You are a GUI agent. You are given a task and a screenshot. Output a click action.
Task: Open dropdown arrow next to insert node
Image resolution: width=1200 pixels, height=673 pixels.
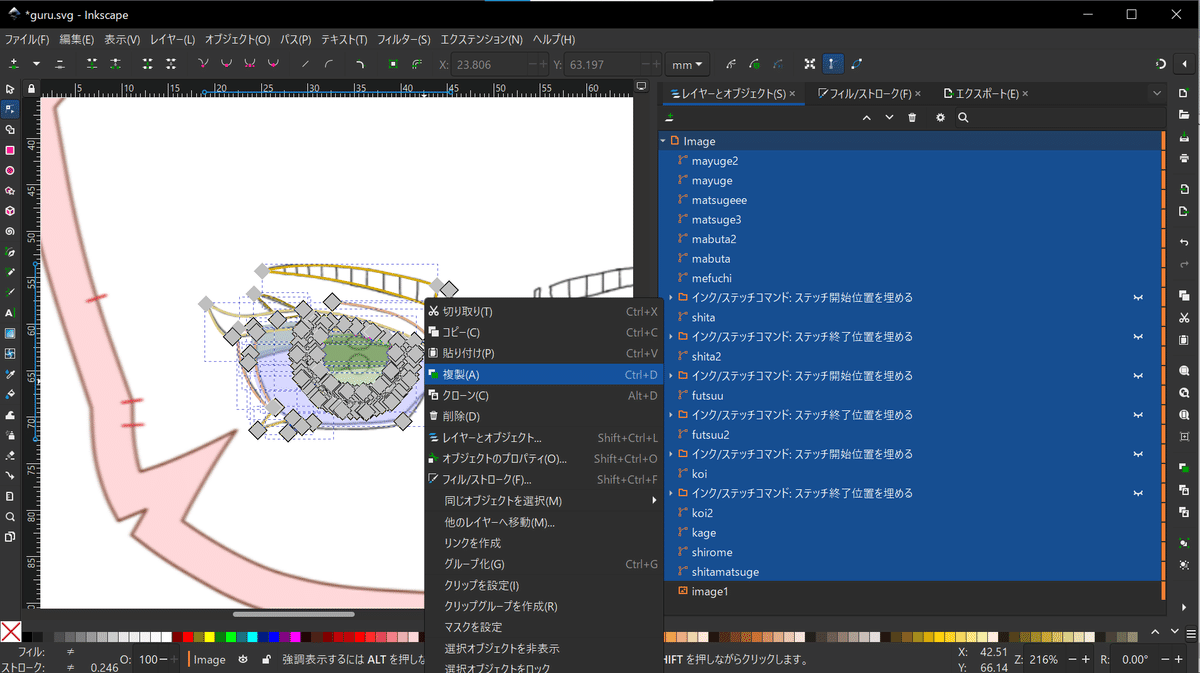click(x=37, y=64)
